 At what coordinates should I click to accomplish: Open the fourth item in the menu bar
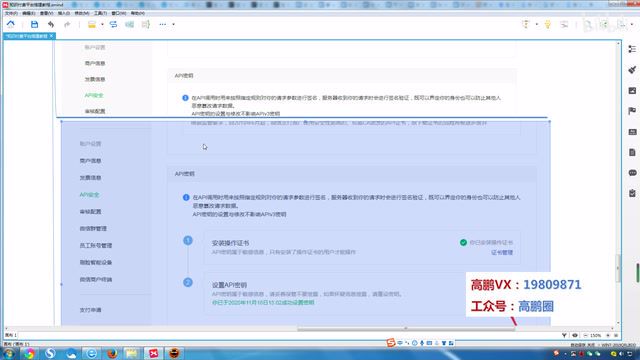click(64, 13)
